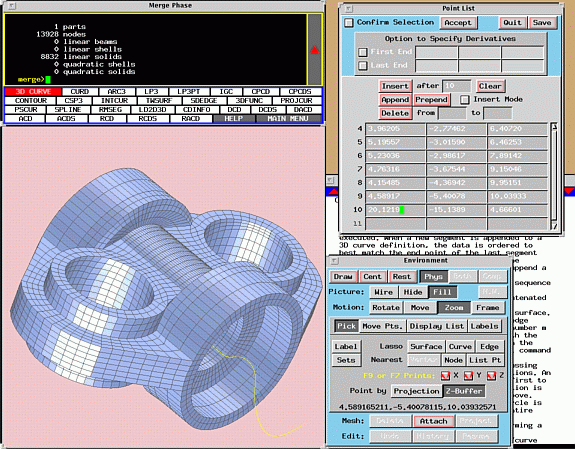Switch picture mode to Wire
The image size is (575, 449).
point(383,292)
